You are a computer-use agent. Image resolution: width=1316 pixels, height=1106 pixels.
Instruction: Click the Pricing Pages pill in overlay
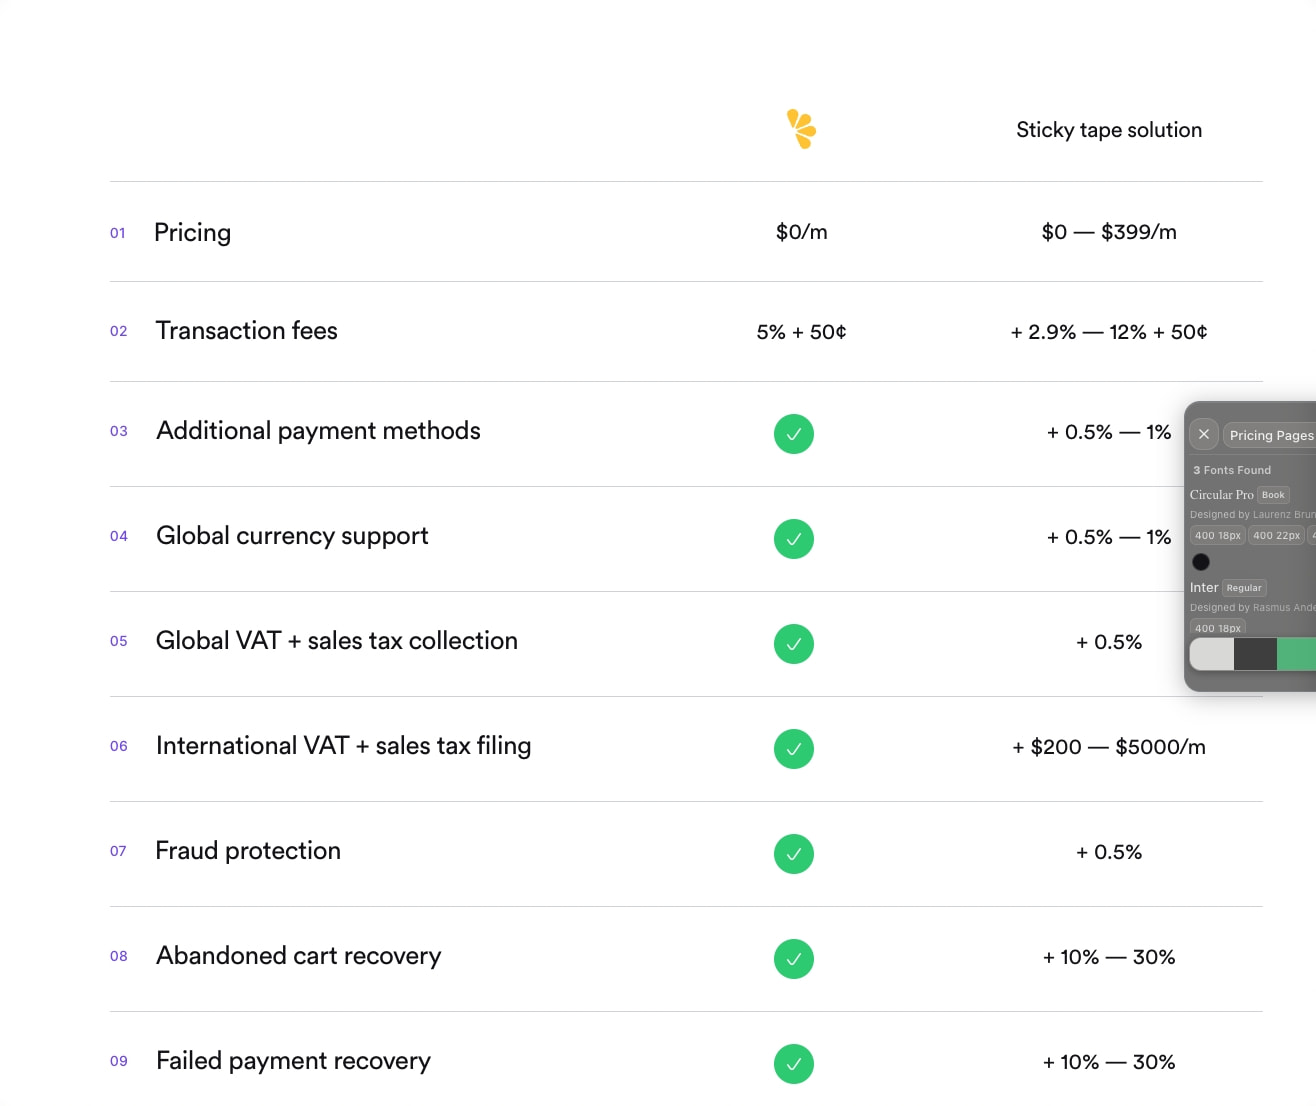tap(1270, 435)
